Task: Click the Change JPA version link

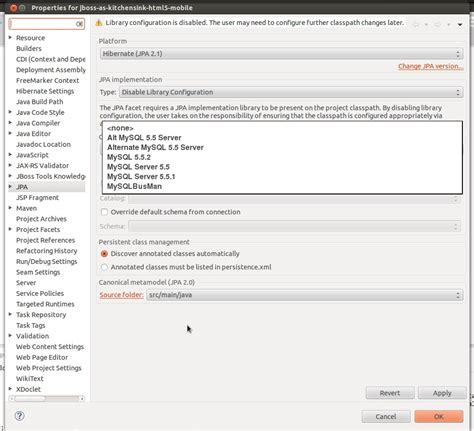Action: [x=431, y=66]
